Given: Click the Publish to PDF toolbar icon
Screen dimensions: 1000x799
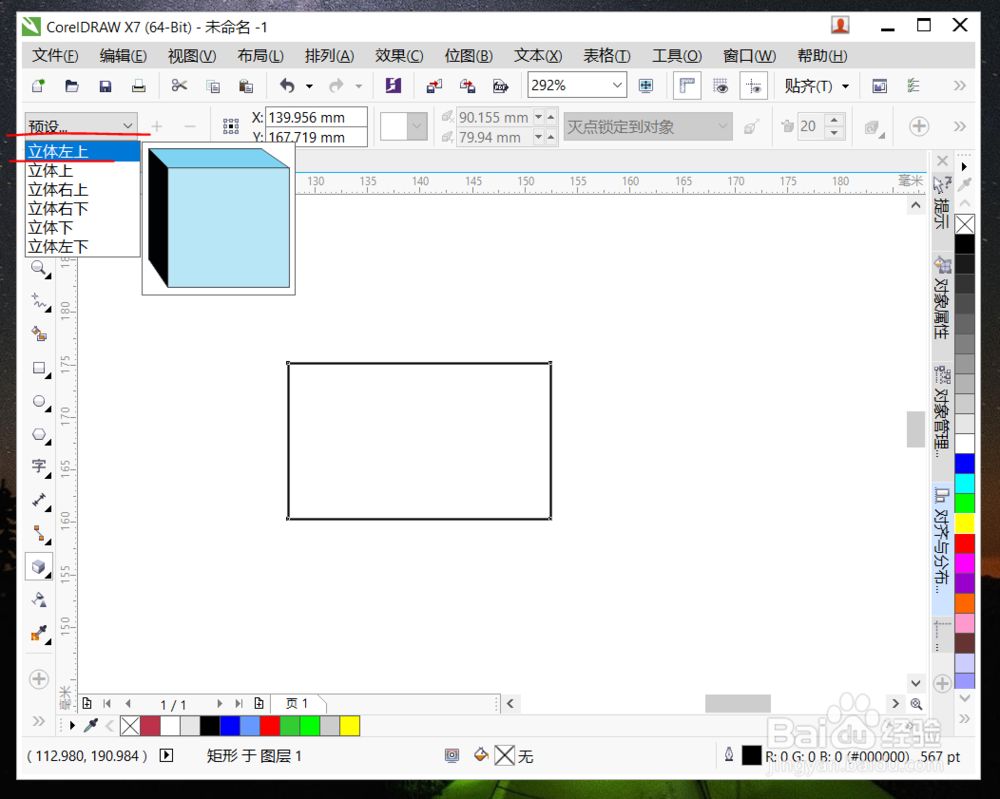Looking at the screenshot, I should (500, 87).
